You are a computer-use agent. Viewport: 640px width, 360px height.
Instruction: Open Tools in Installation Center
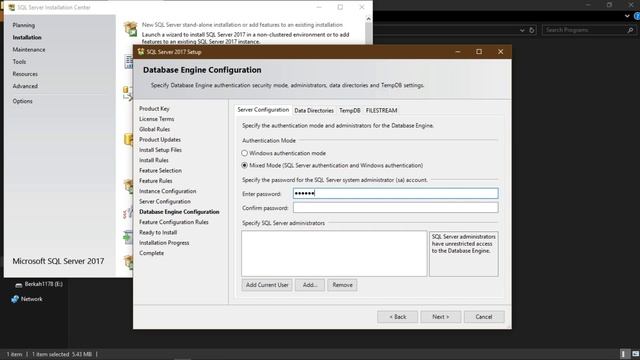(19, 62)
